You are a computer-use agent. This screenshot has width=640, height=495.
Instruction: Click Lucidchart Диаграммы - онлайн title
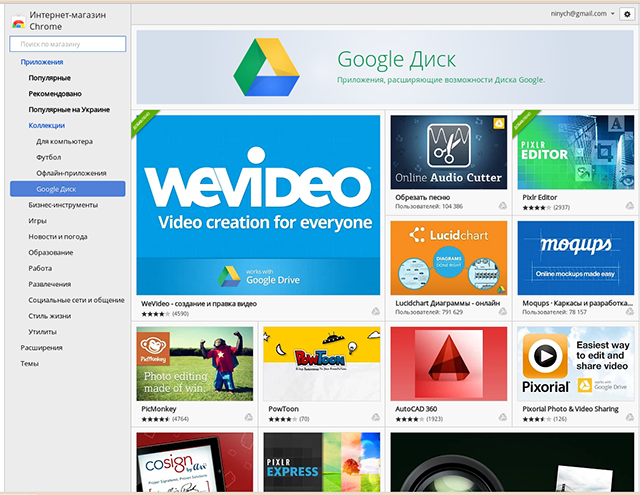pos(447,303)
